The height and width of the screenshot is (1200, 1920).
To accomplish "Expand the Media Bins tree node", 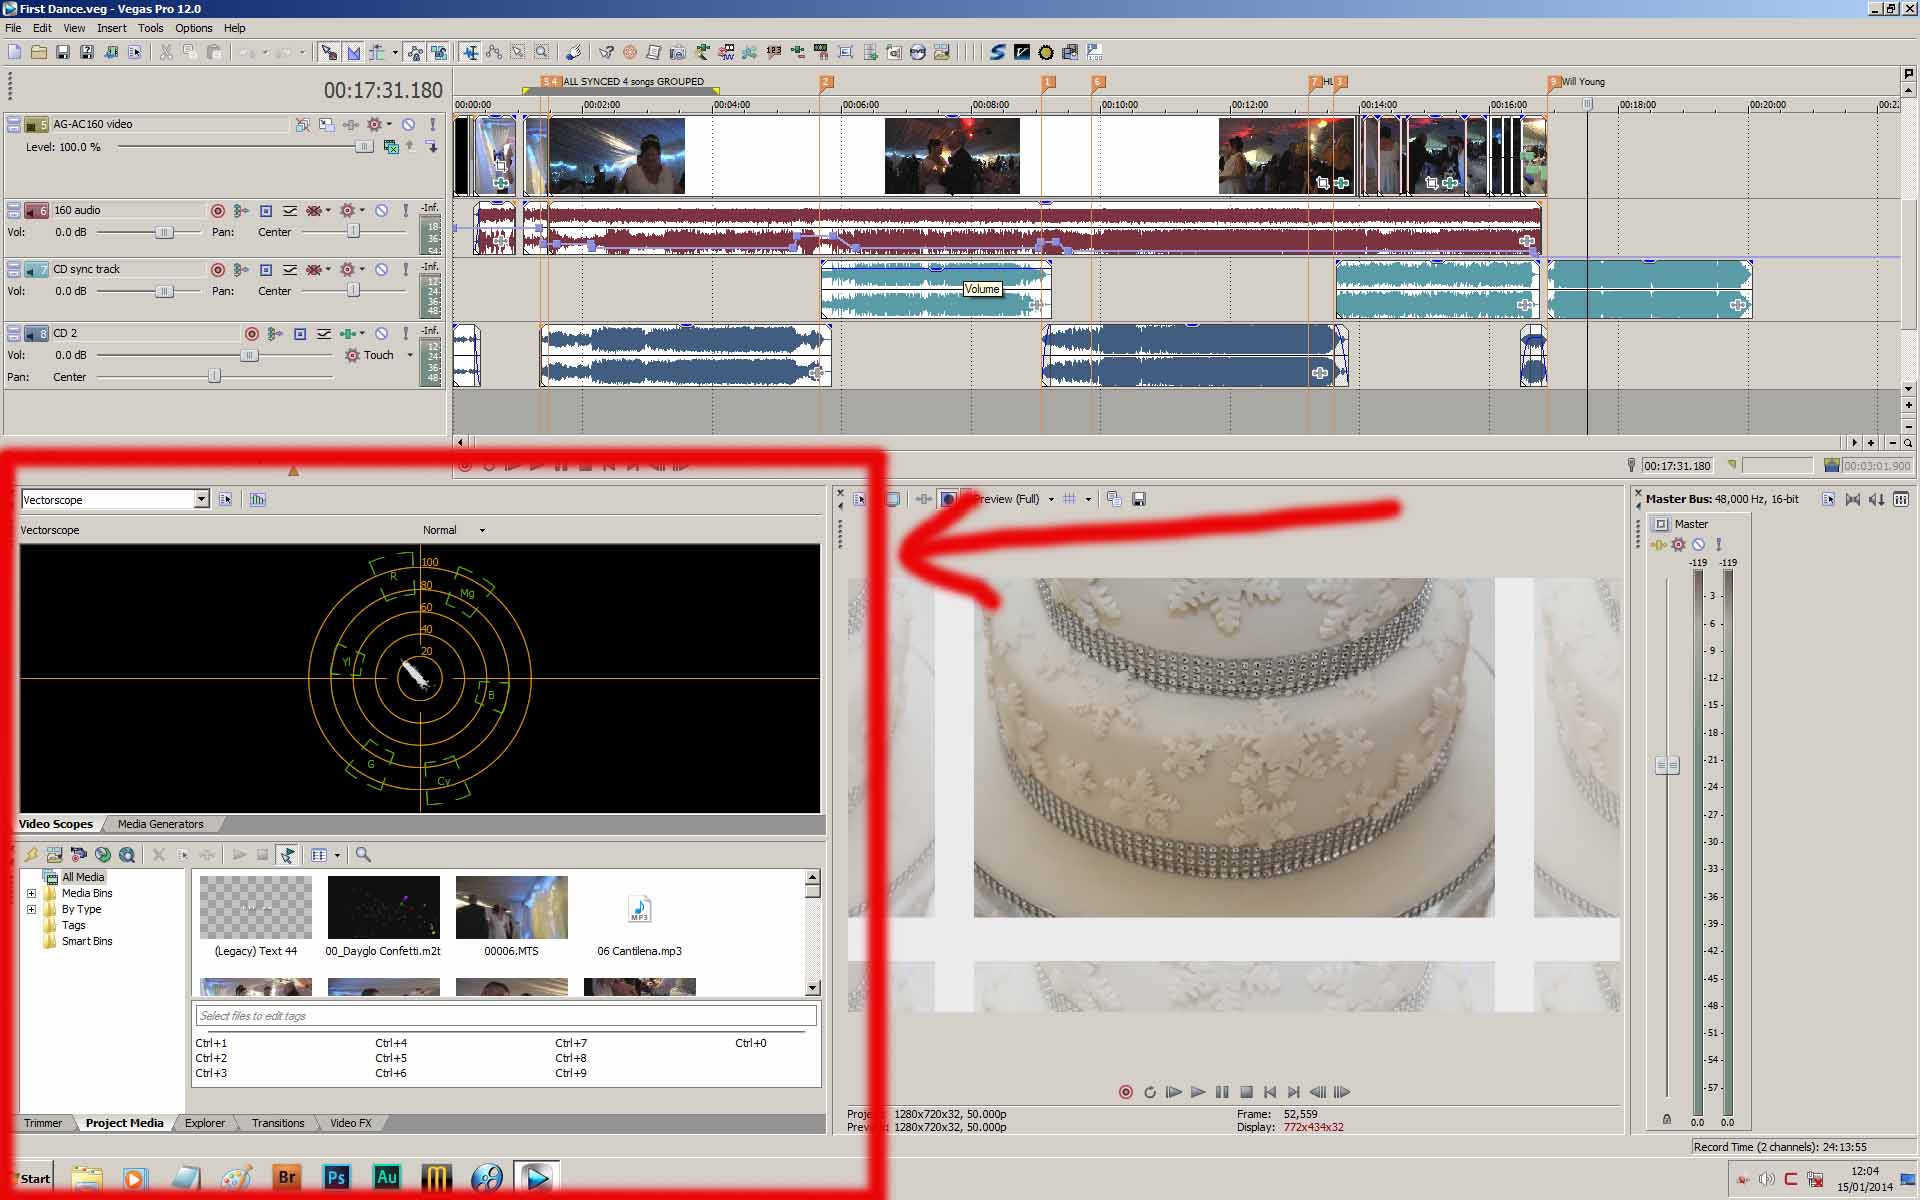I will [x=31, y=893].
